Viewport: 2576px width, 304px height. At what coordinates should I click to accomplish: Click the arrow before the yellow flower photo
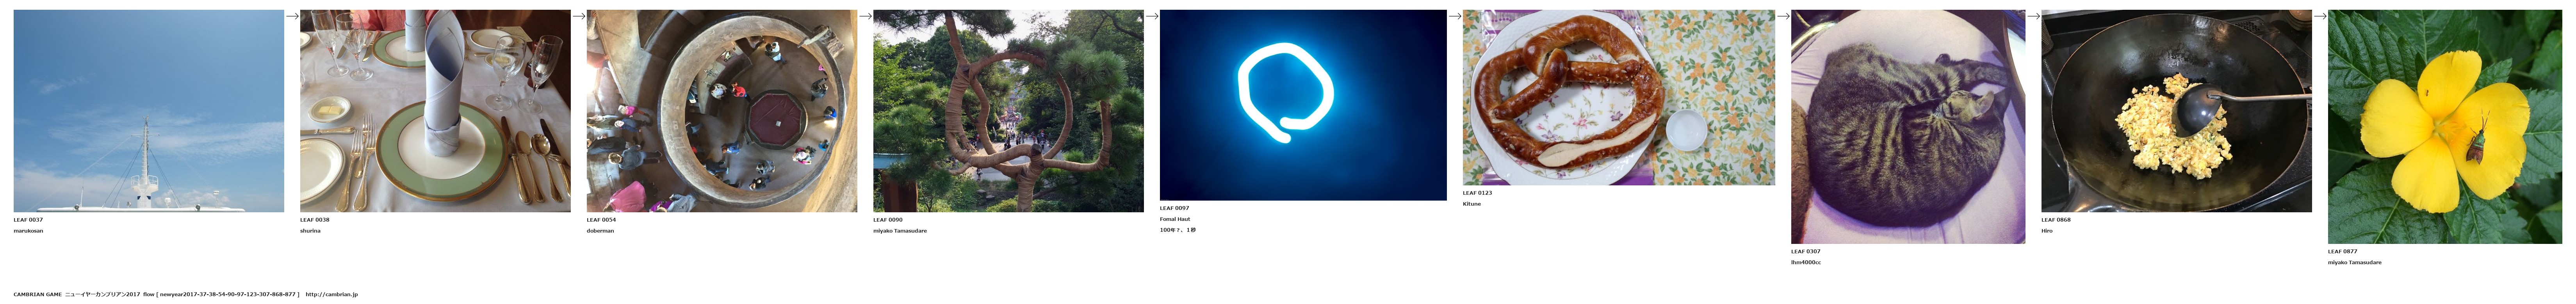pyautogui.click(x=2320, y=16)
